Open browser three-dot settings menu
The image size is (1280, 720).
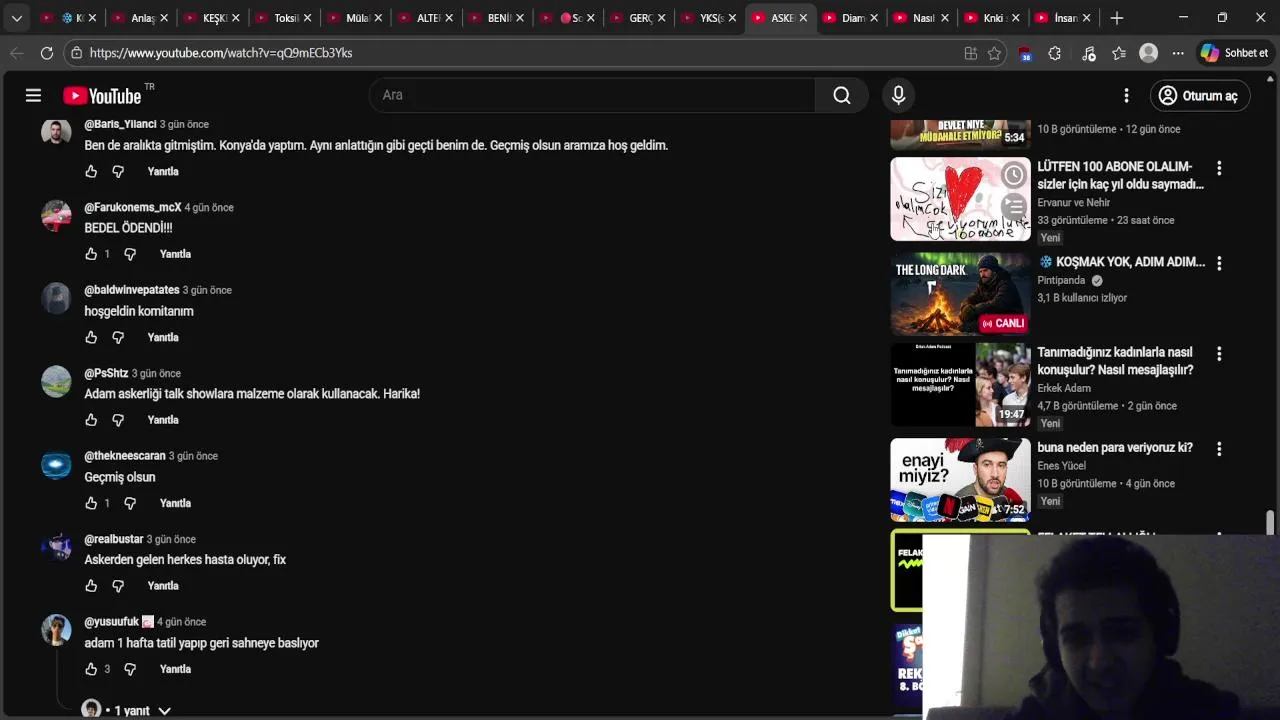[x=1178, y=53]
